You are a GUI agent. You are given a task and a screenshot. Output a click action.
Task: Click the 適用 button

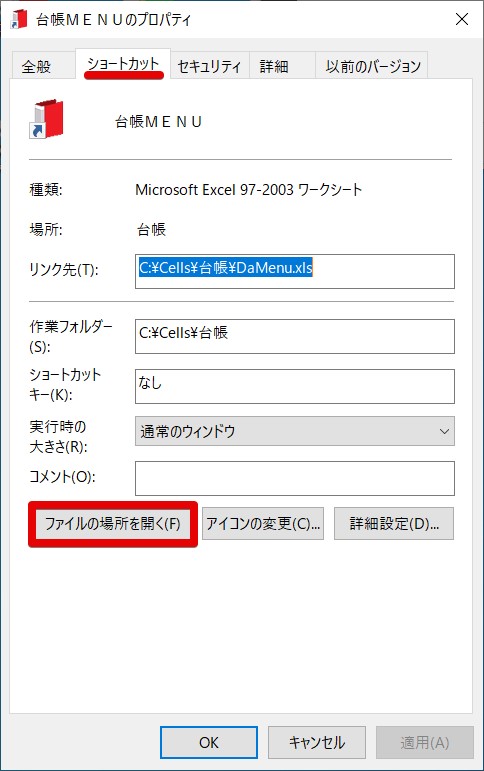click(424, 742)
